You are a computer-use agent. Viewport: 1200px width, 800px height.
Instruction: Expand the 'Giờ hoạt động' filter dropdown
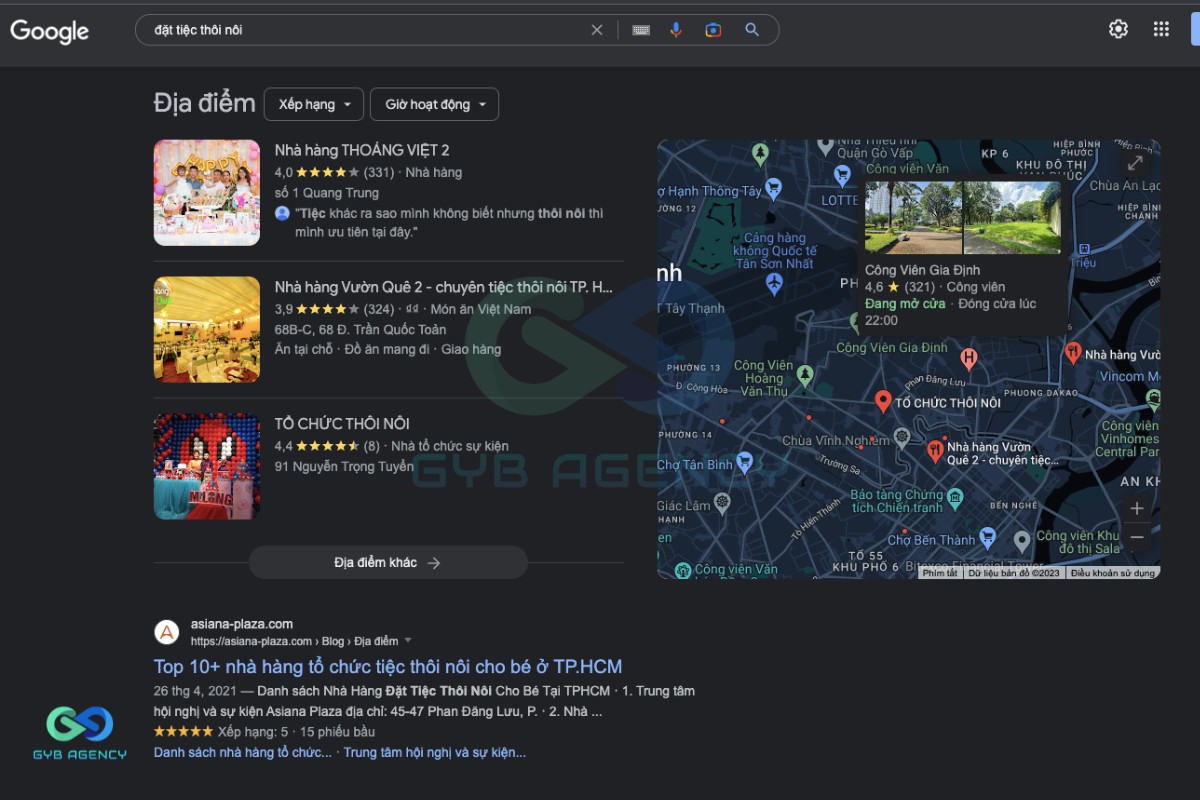pyautogui.click(x=434, y=104)
